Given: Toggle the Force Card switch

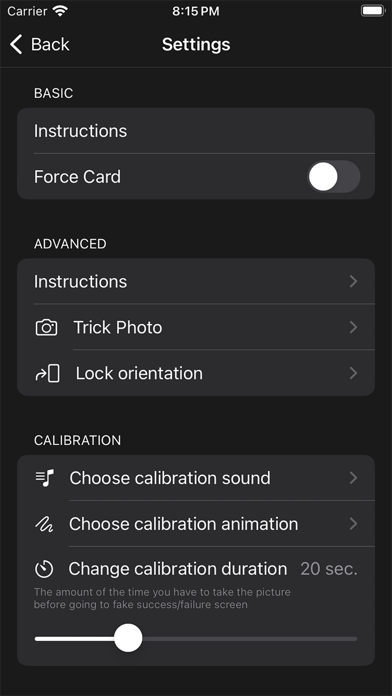Looking at the screenshot, I should [x=334, y=177].
